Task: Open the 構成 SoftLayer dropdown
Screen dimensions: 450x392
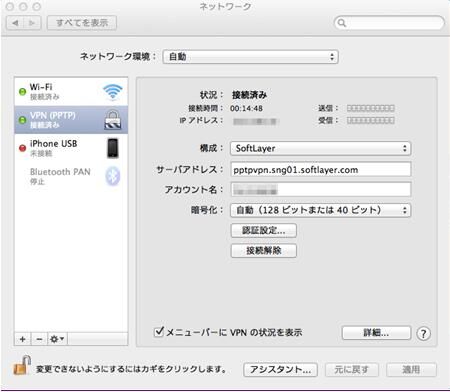Action: [x=320, y=148]
